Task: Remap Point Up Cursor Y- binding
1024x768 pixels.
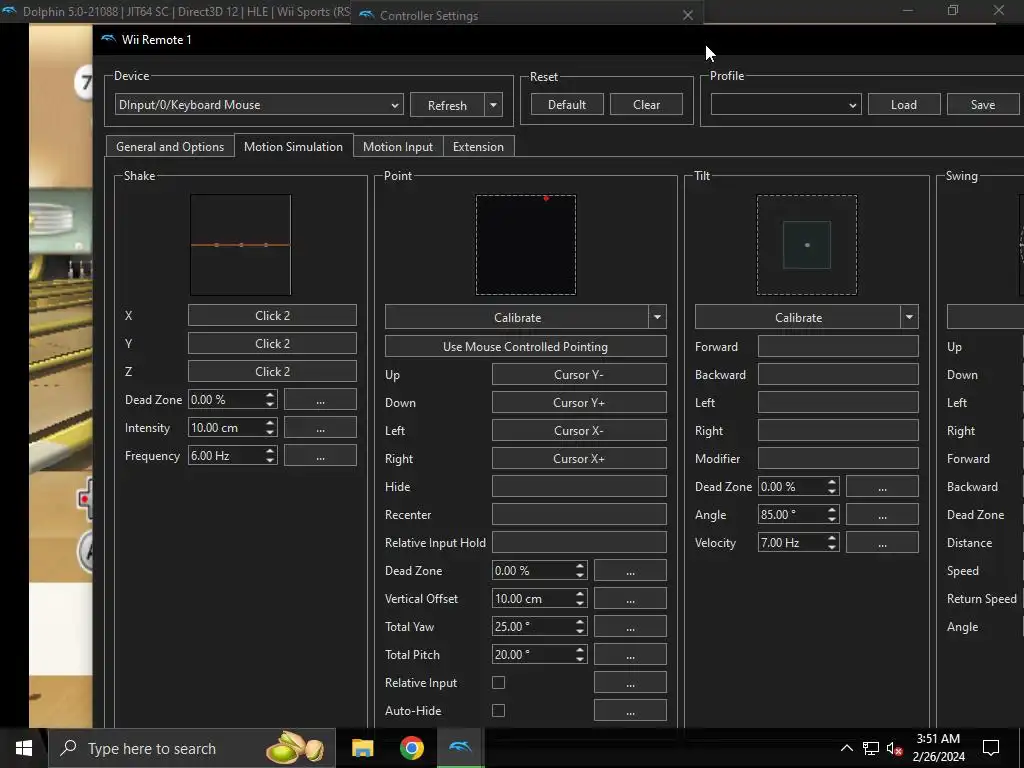Action: point(579,374)
